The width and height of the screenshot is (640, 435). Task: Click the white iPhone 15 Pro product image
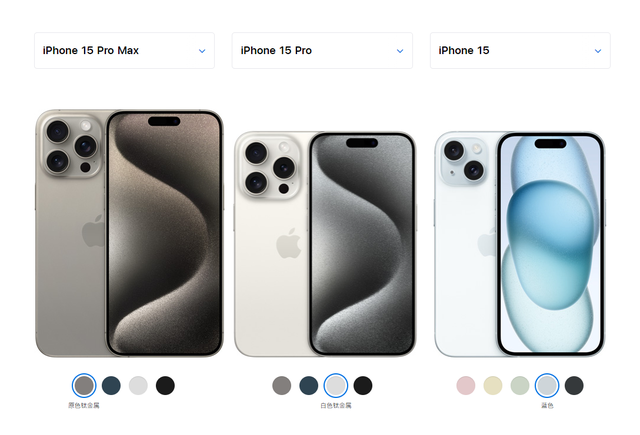pos(325,244)
